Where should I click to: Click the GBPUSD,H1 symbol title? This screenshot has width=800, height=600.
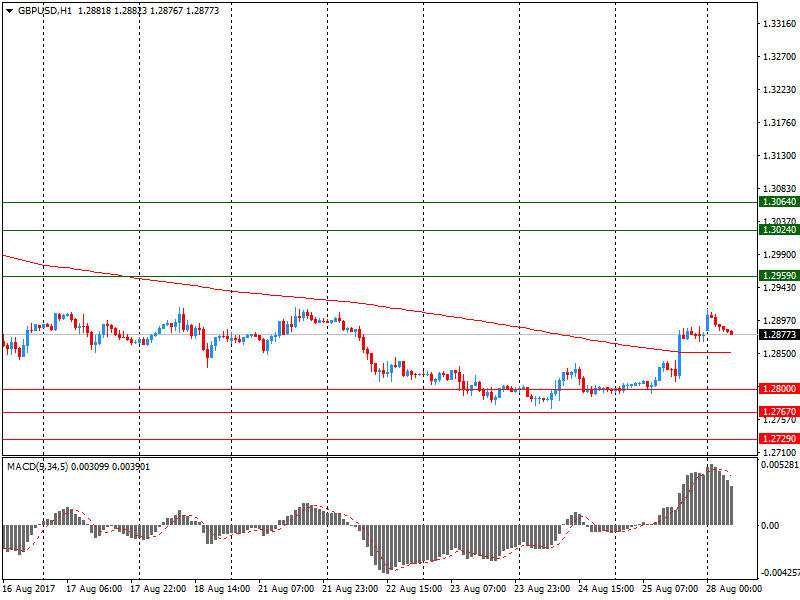(x=45, y=11)
